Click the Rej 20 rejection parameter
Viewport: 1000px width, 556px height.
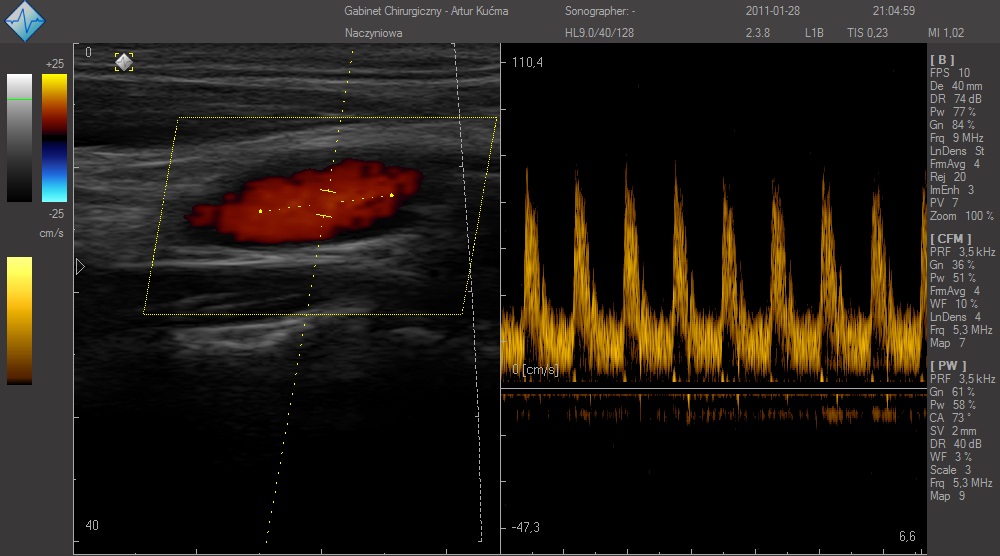click(x=948, y=177)
